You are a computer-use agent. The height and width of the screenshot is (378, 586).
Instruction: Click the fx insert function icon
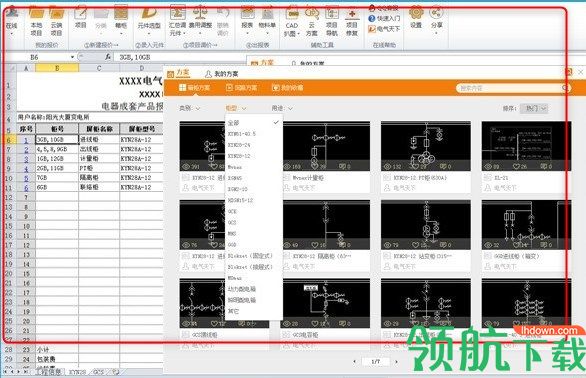pyautogui.click(x=108, y=57)
